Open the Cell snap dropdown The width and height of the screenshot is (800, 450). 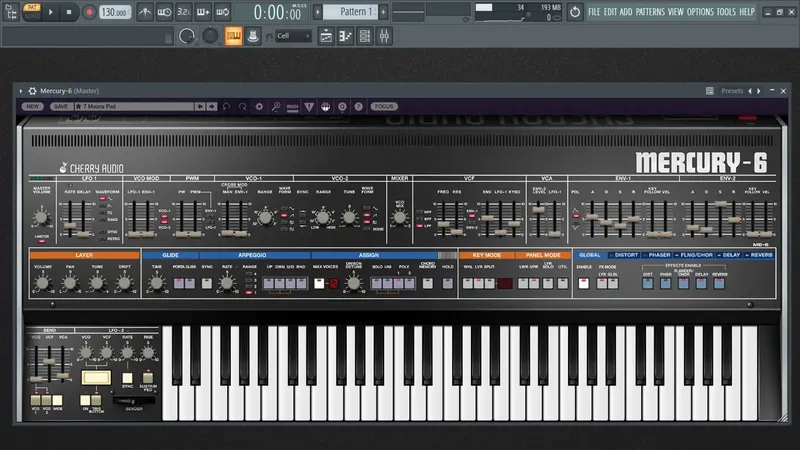(x=293, y=36)
